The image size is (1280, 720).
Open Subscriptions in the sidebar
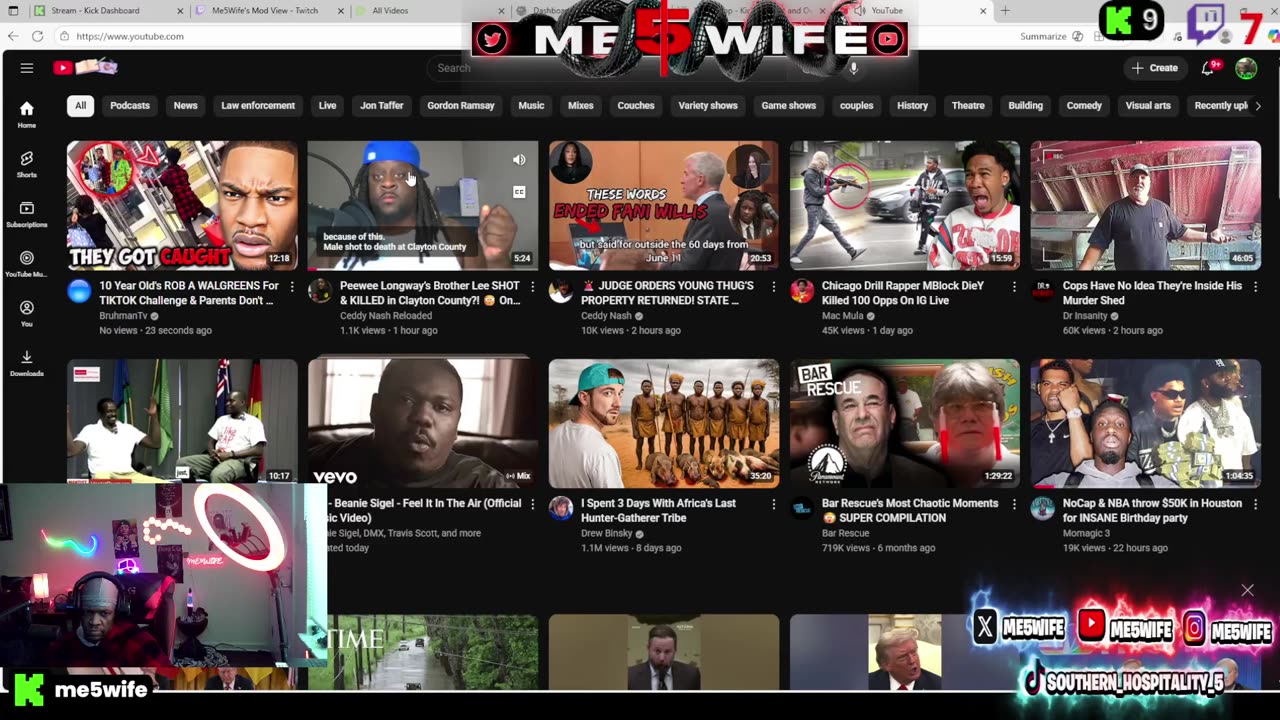coord(27,215)
